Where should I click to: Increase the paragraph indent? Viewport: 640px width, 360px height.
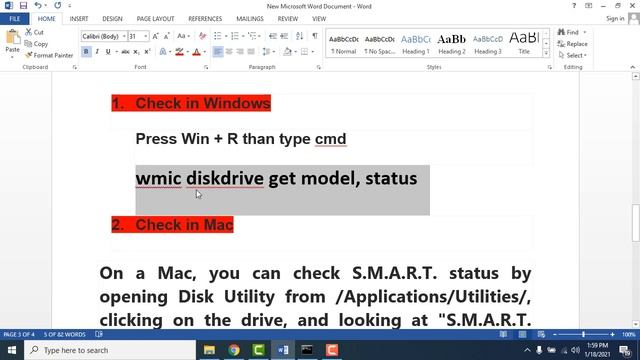284,36
